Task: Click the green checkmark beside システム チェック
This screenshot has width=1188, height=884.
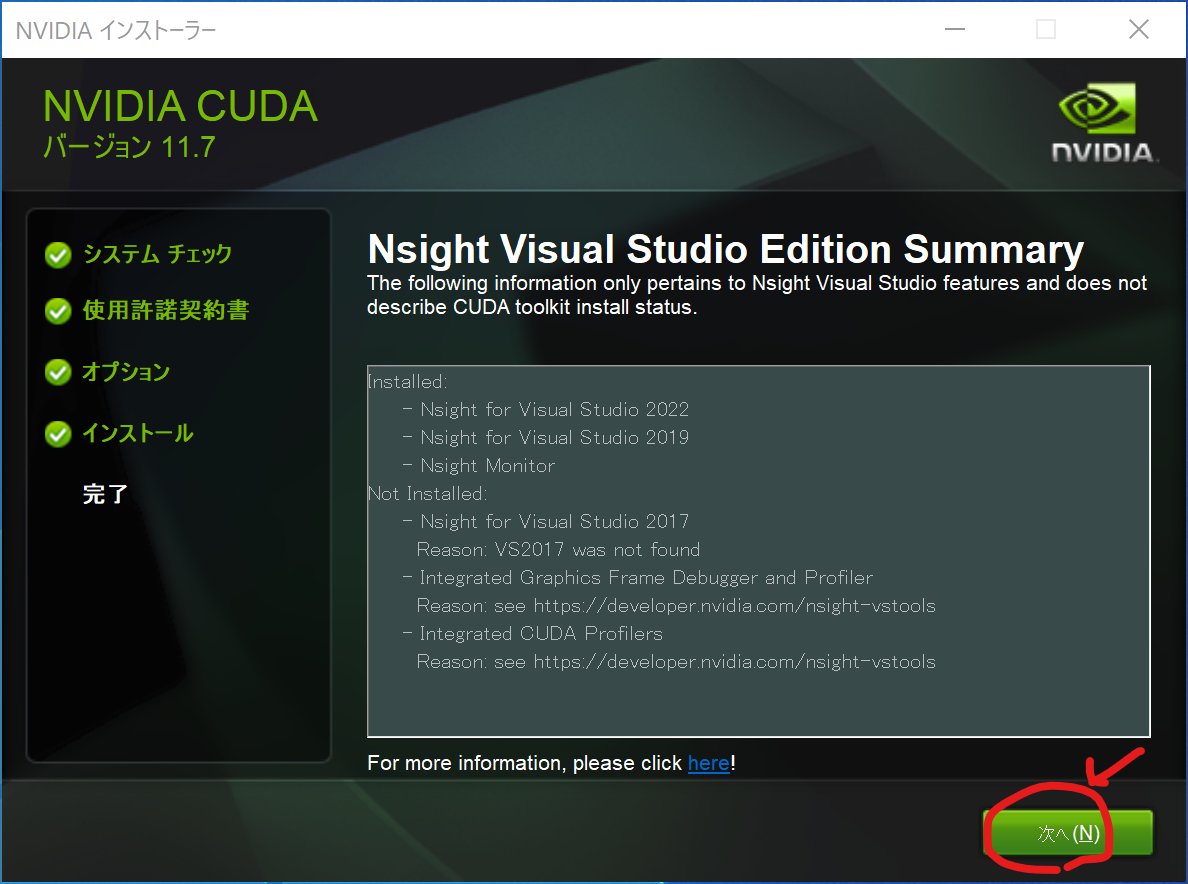Action: click(x=58, y=255)
